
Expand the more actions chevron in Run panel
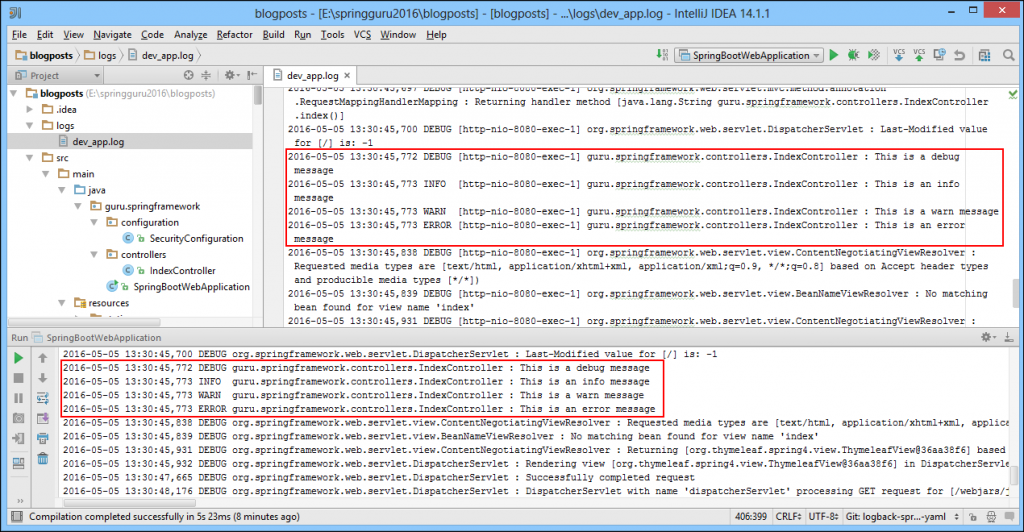[20, 501]
